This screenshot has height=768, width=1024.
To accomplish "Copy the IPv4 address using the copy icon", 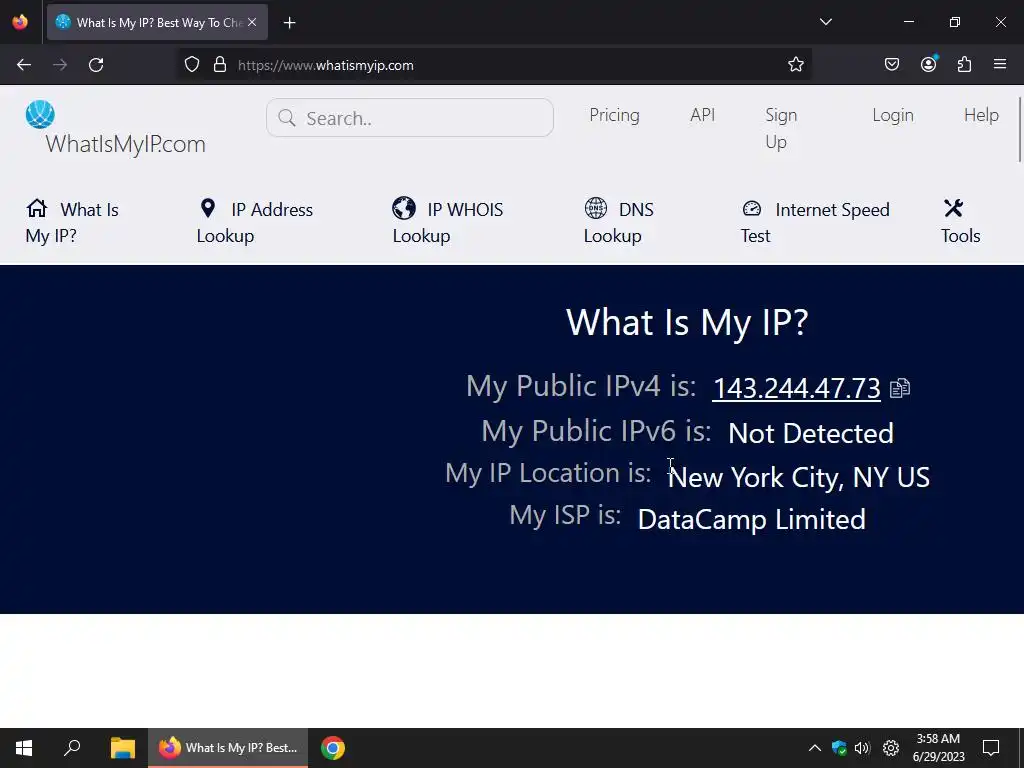I will point(900,388).
